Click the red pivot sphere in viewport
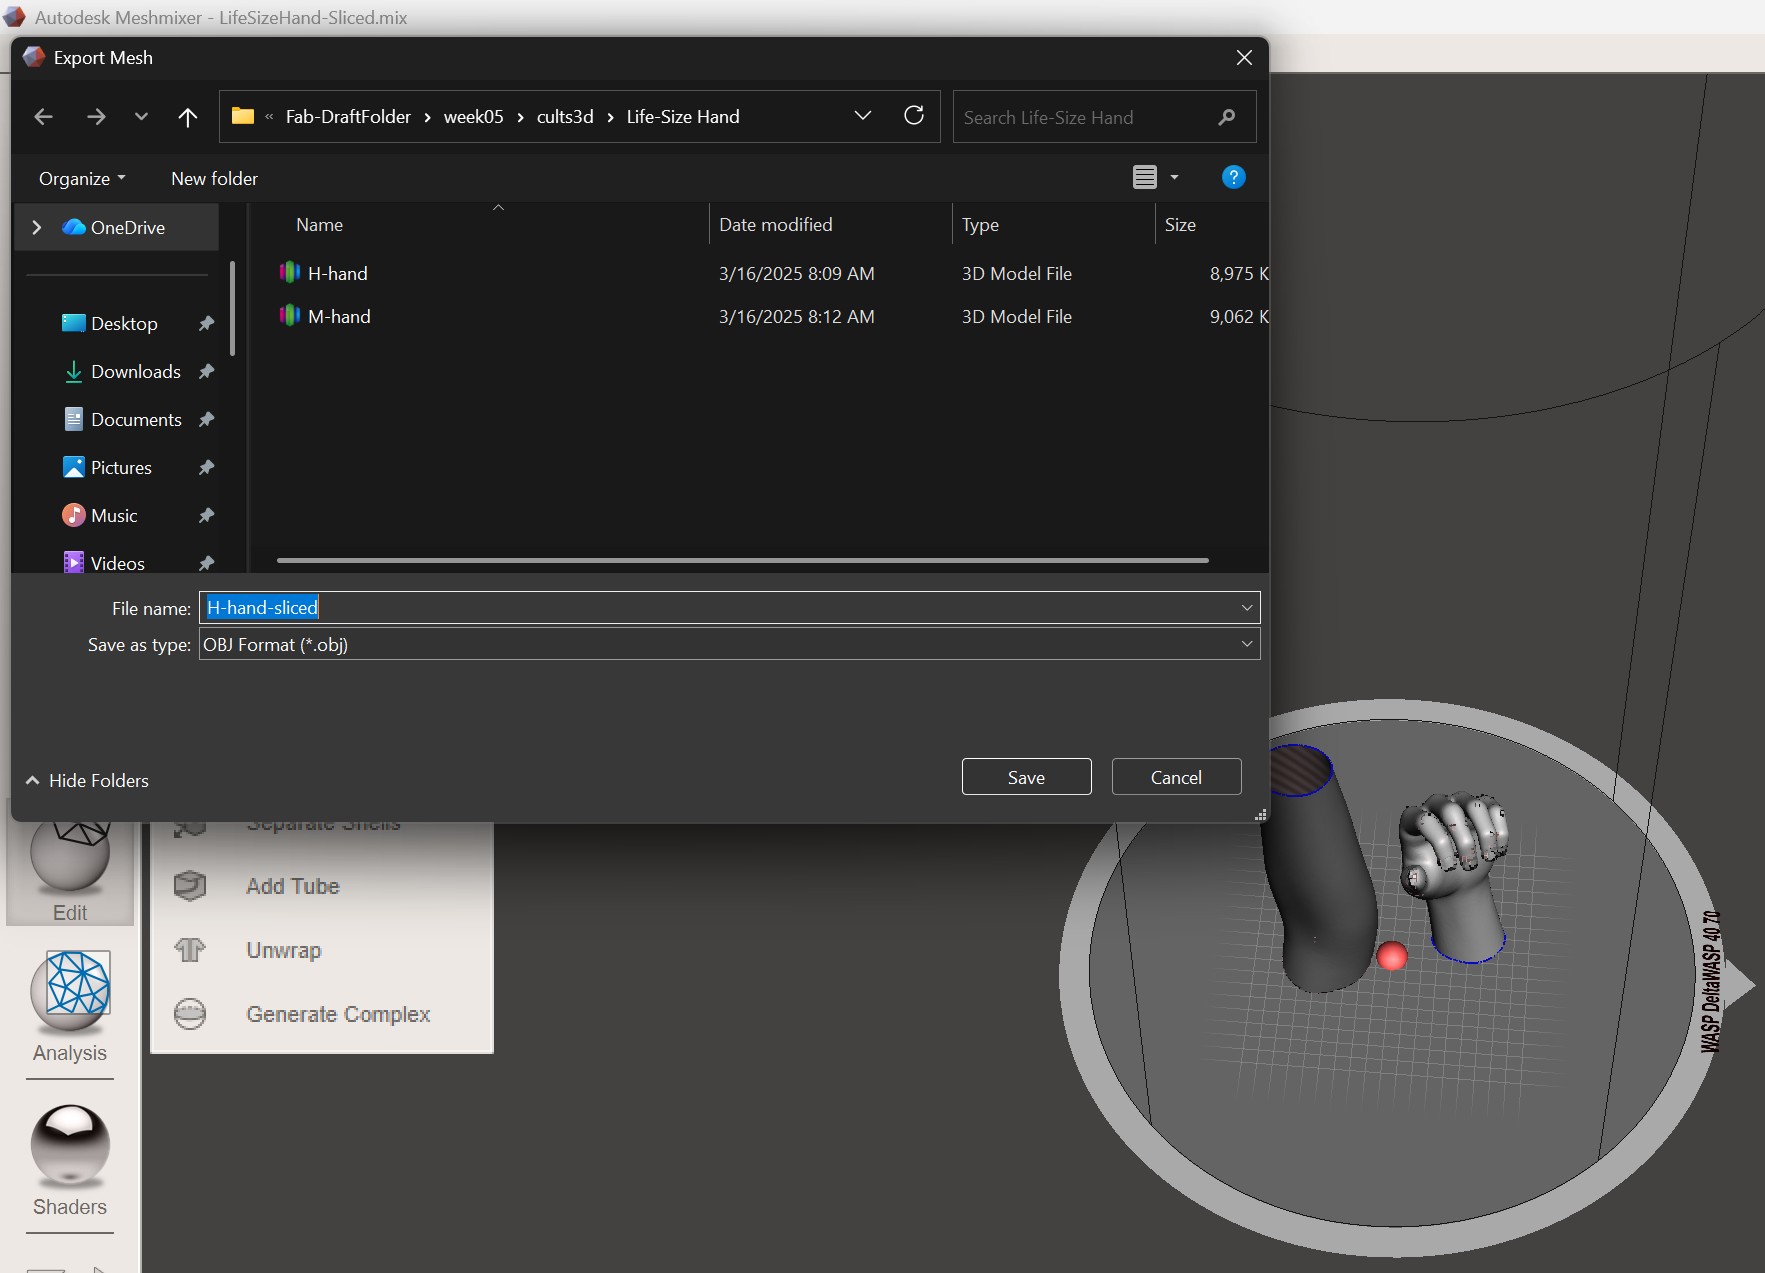Viewport: 1765px width, 1273px height. tap(1392, 956)
